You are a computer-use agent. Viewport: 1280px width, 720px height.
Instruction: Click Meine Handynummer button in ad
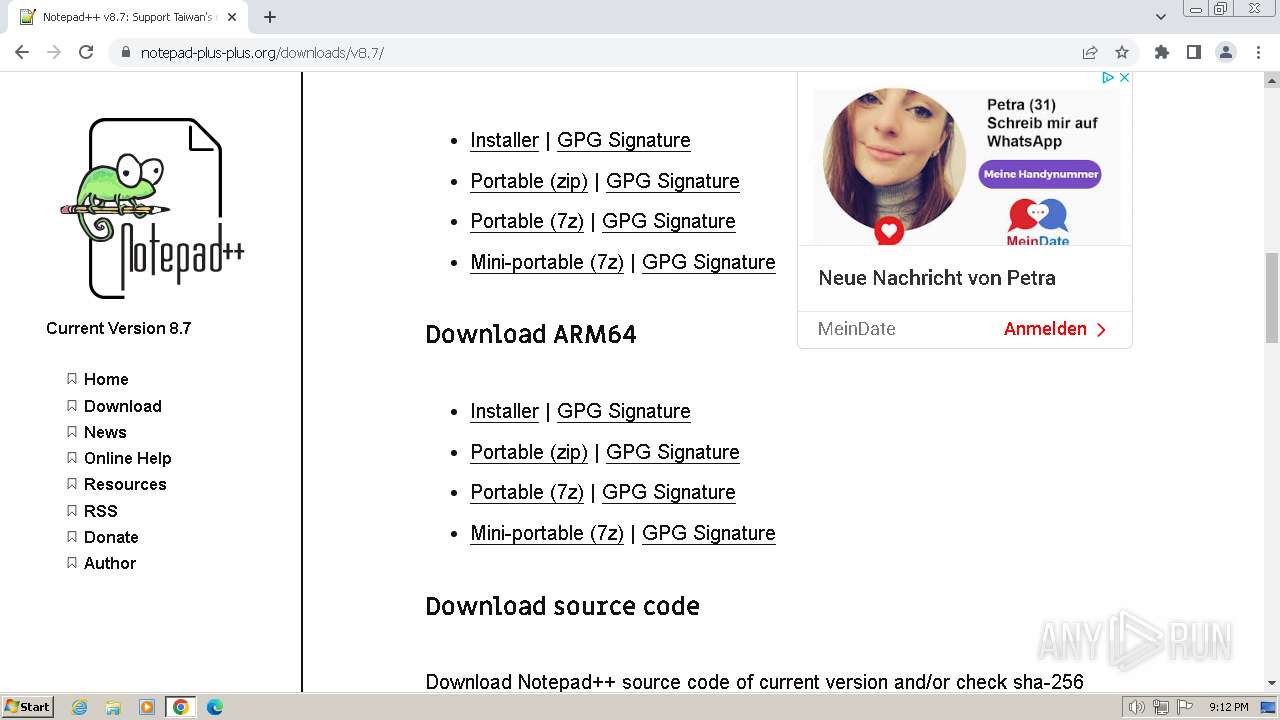1040,174
